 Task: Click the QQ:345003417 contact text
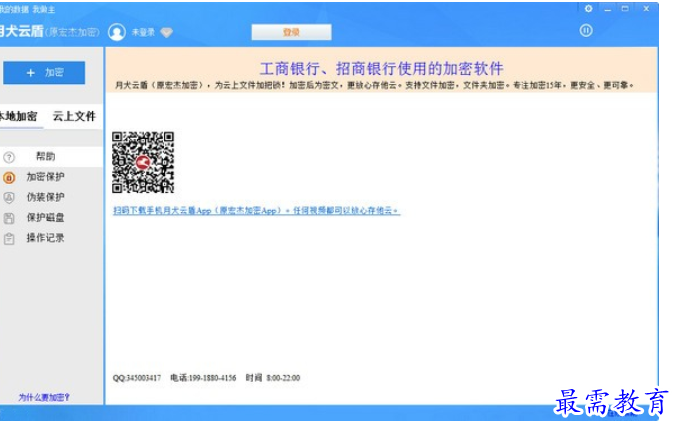(137, 378)
